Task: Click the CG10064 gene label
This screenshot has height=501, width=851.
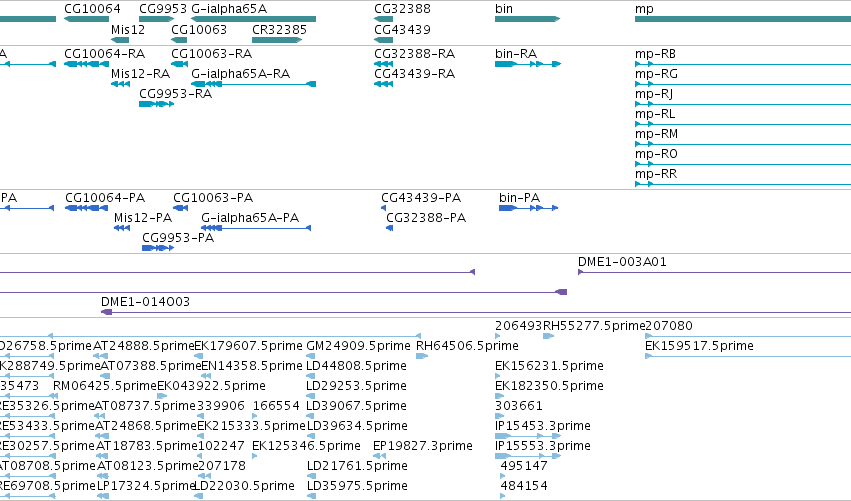Action: [x=92, y=9]
